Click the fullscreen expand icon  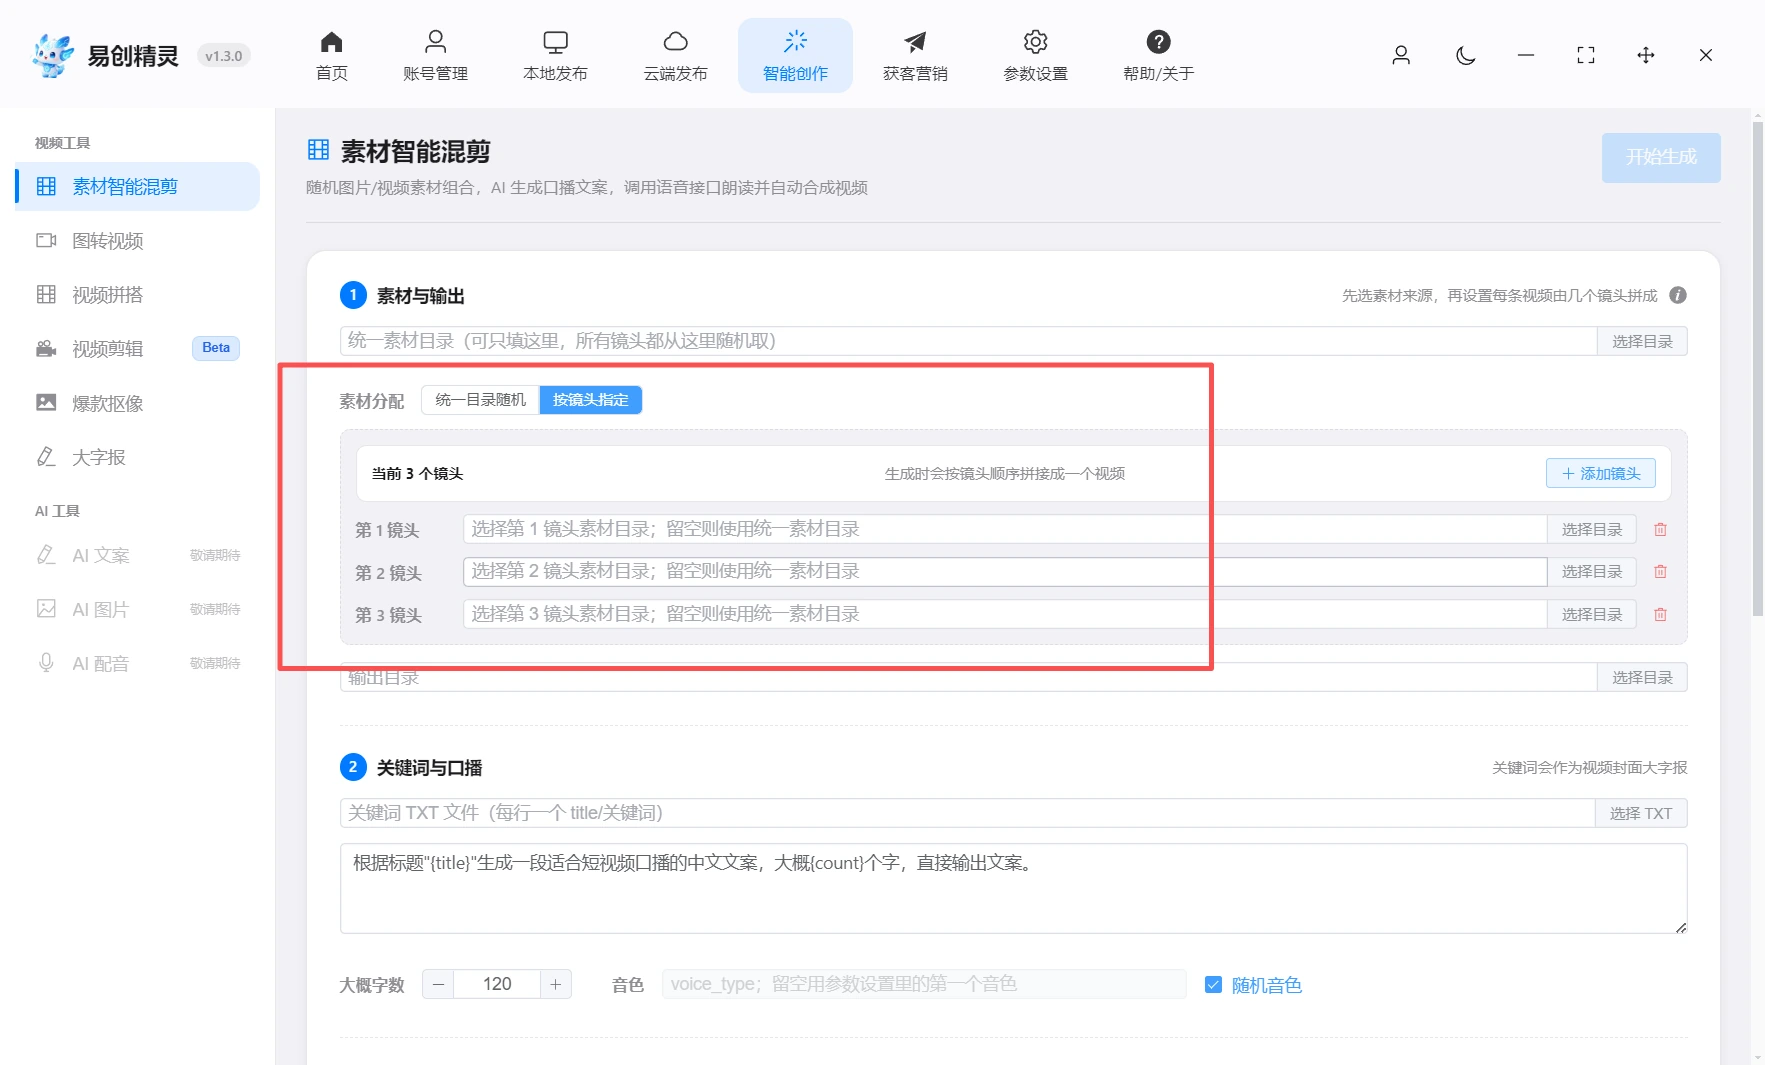point(1586,55)
